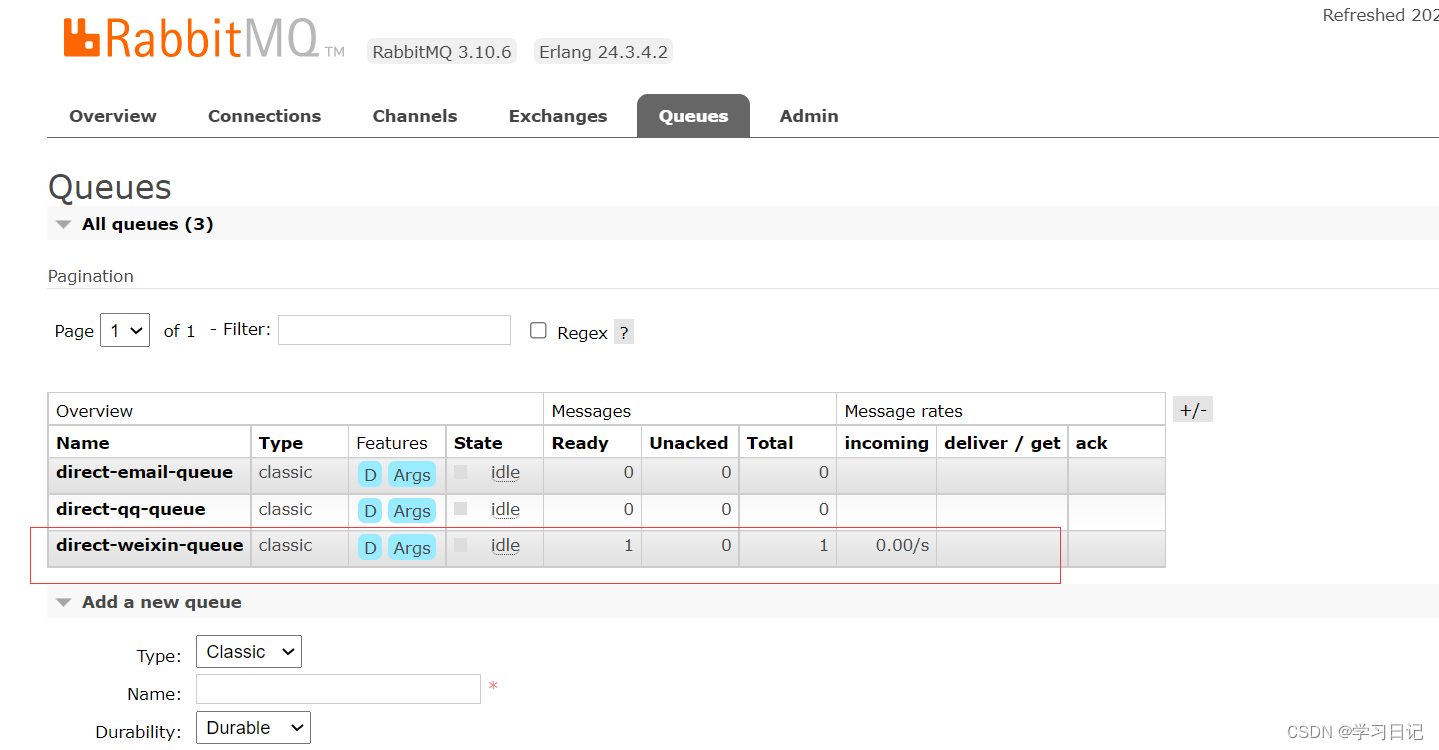The width and height of the screenshot is (1439, 750).
Task: Open the direct-qq-queue link
Action: 131,509
